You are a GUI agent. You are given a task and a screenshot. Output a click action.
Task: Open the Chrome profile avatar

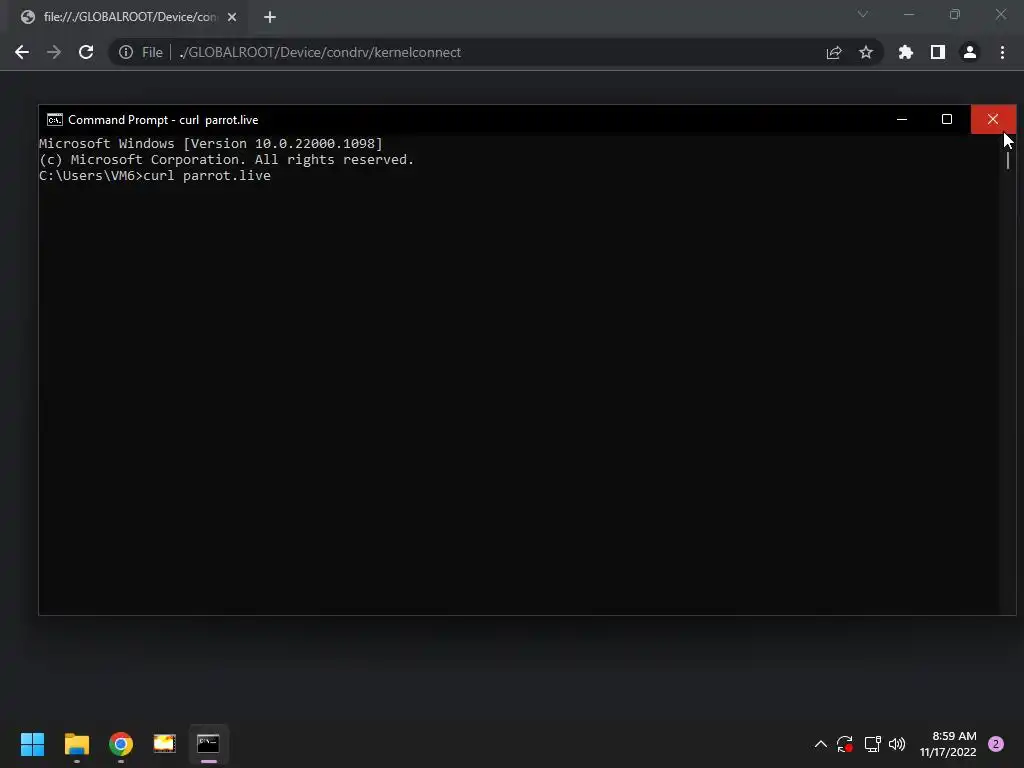click(x=970, y=52)
